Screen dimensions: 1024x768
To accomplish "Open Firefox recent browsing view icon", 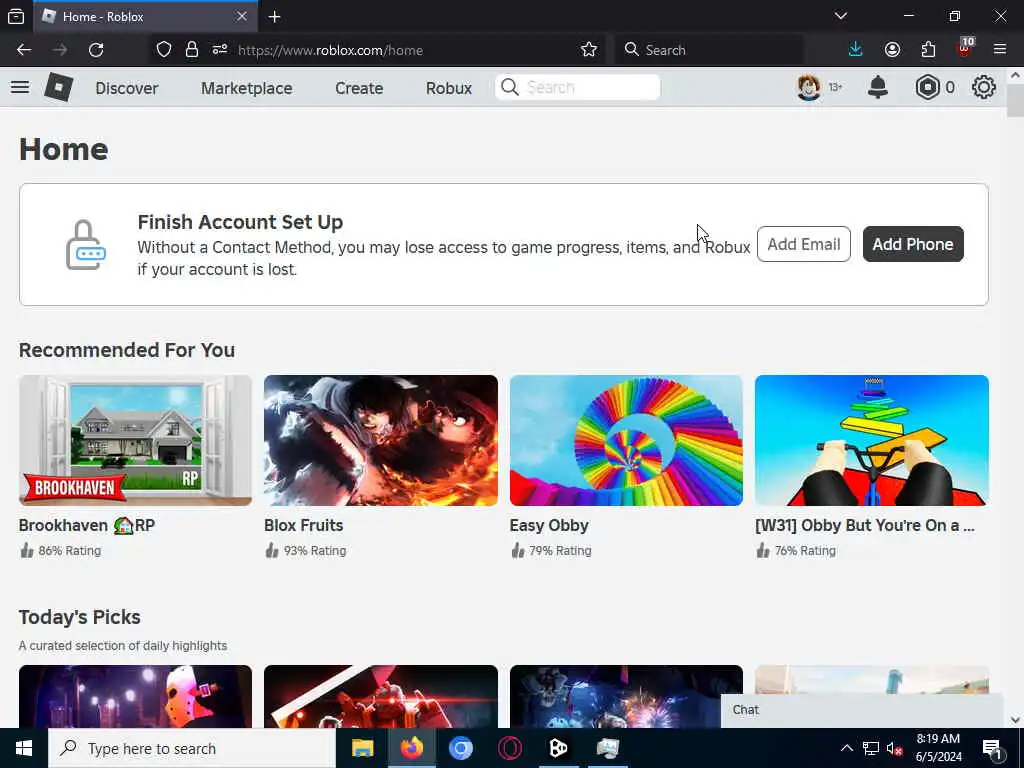I will tap(16, 16).
